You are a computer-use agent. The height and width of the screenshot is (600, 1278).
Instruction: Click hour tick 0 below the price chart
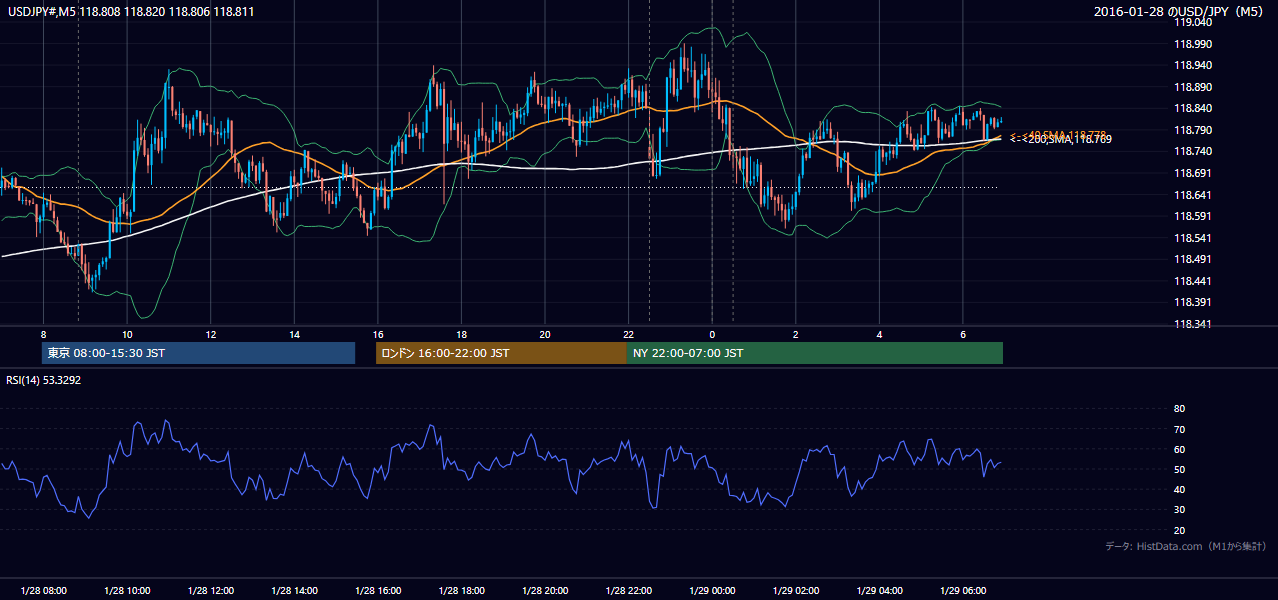(712, 334)
